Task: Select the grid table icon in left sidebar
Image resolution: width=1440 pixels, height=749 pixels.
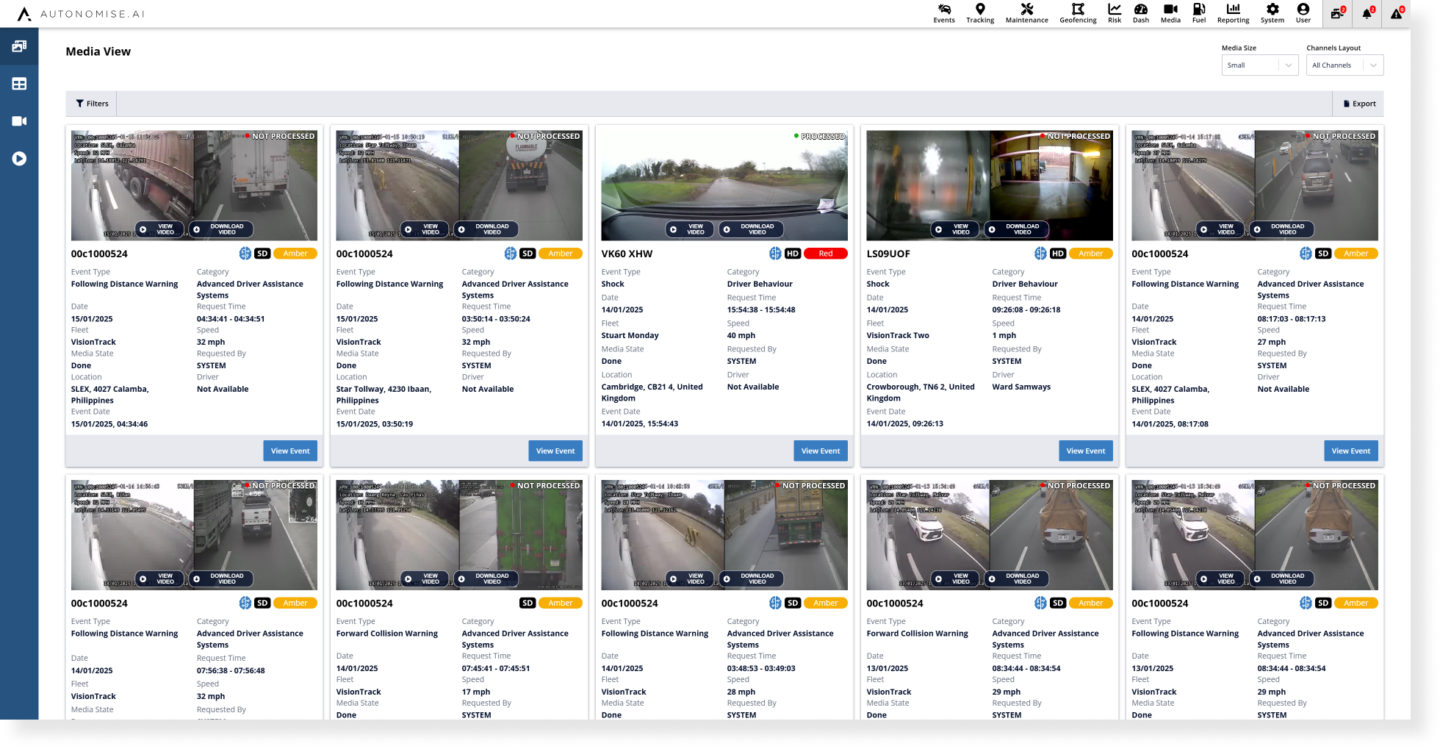Action: tap(19, 84)
